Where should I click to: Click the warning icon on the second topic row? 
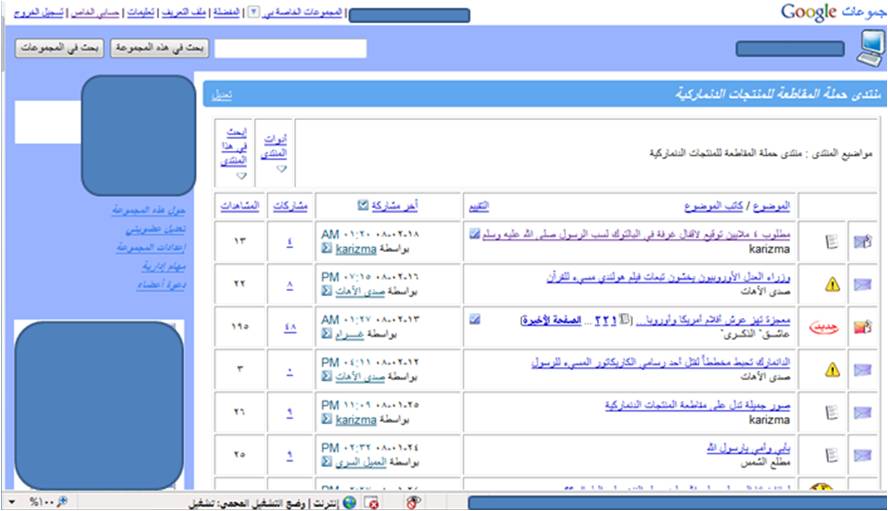832,284
